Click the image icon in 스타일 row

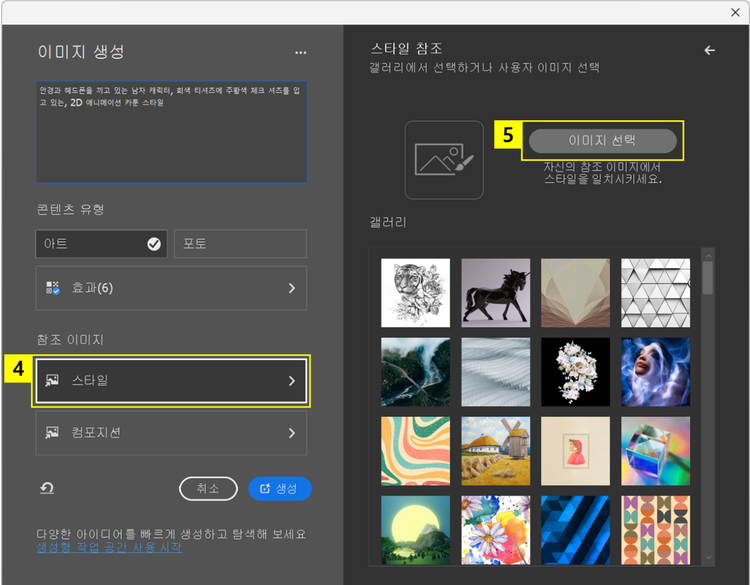[52, 380]
